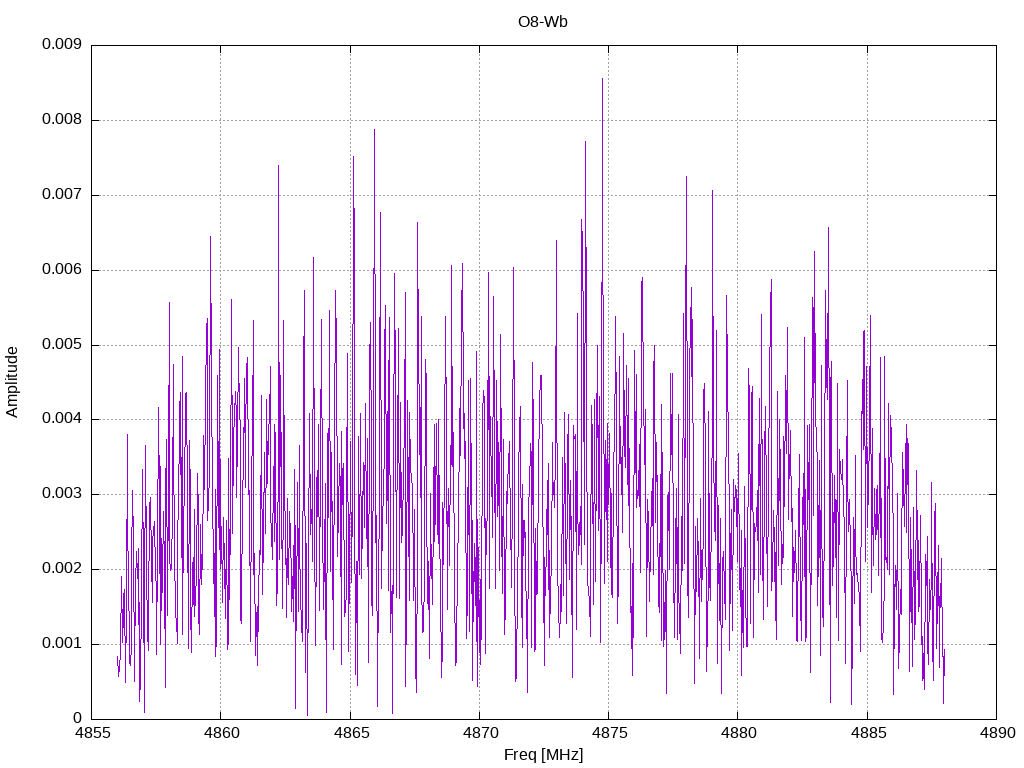Click the 0.003 y-axis tick label

coord(62,494)
